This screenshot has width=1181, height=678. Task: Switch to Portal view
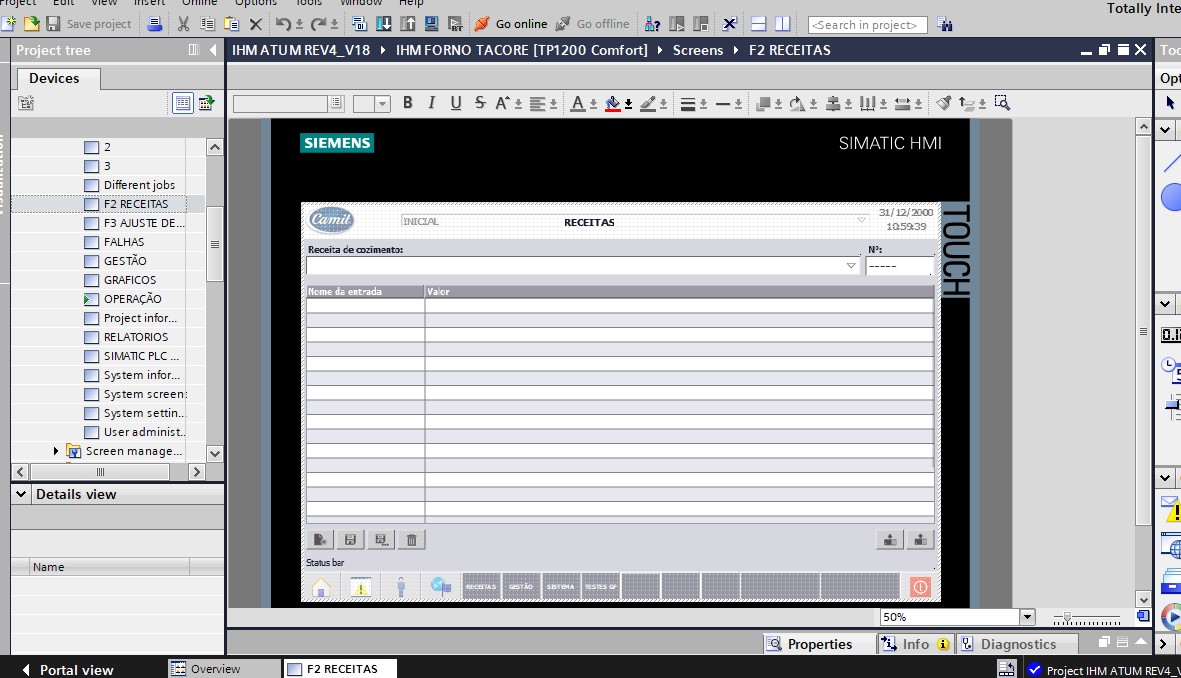[66, 669]
